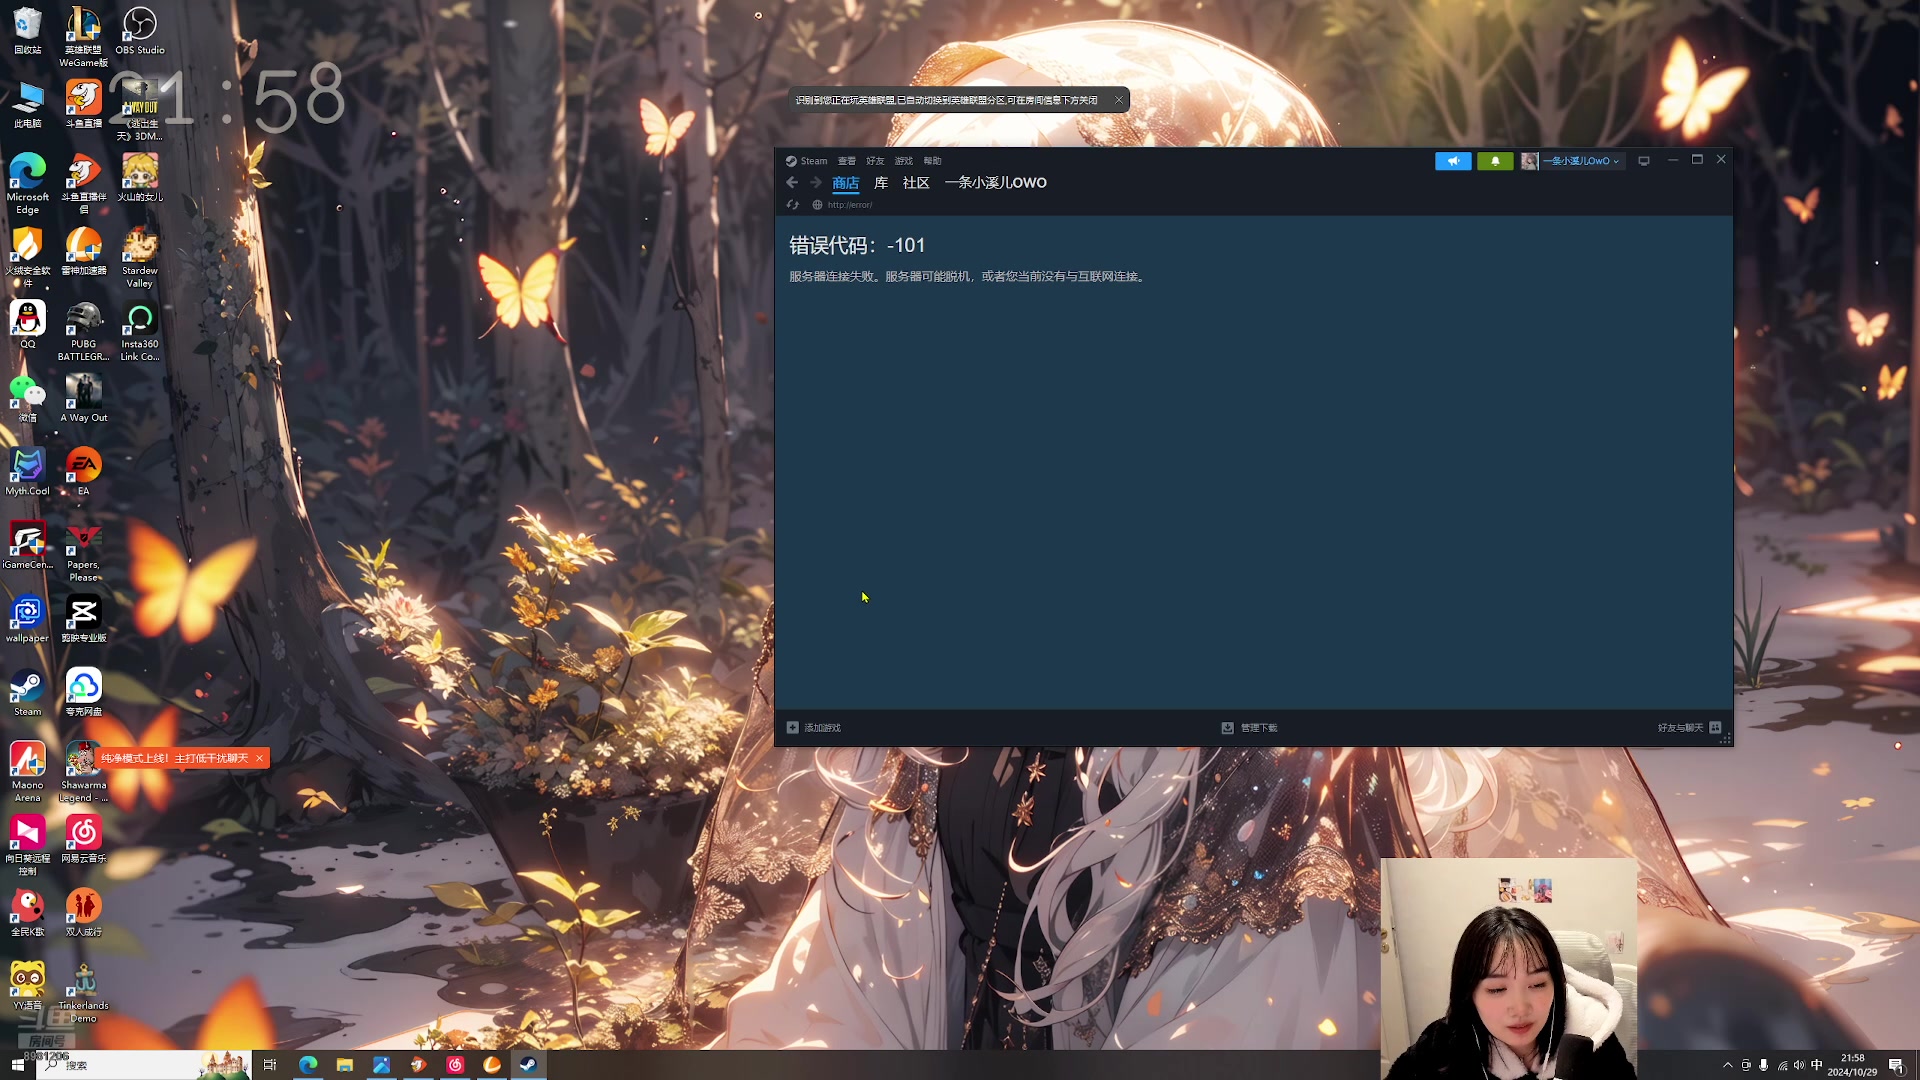Select the 此电脑 This PC desktop icon
Viewport: 1920px width, 1080px height.
[28, 105]
